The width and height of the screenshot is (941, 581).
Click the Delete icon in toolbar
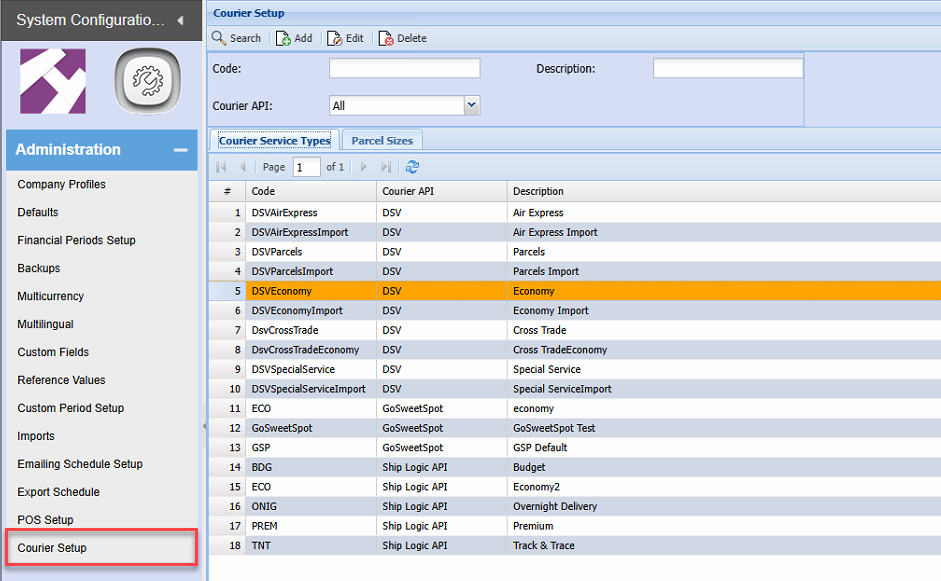tap(386, 38)
